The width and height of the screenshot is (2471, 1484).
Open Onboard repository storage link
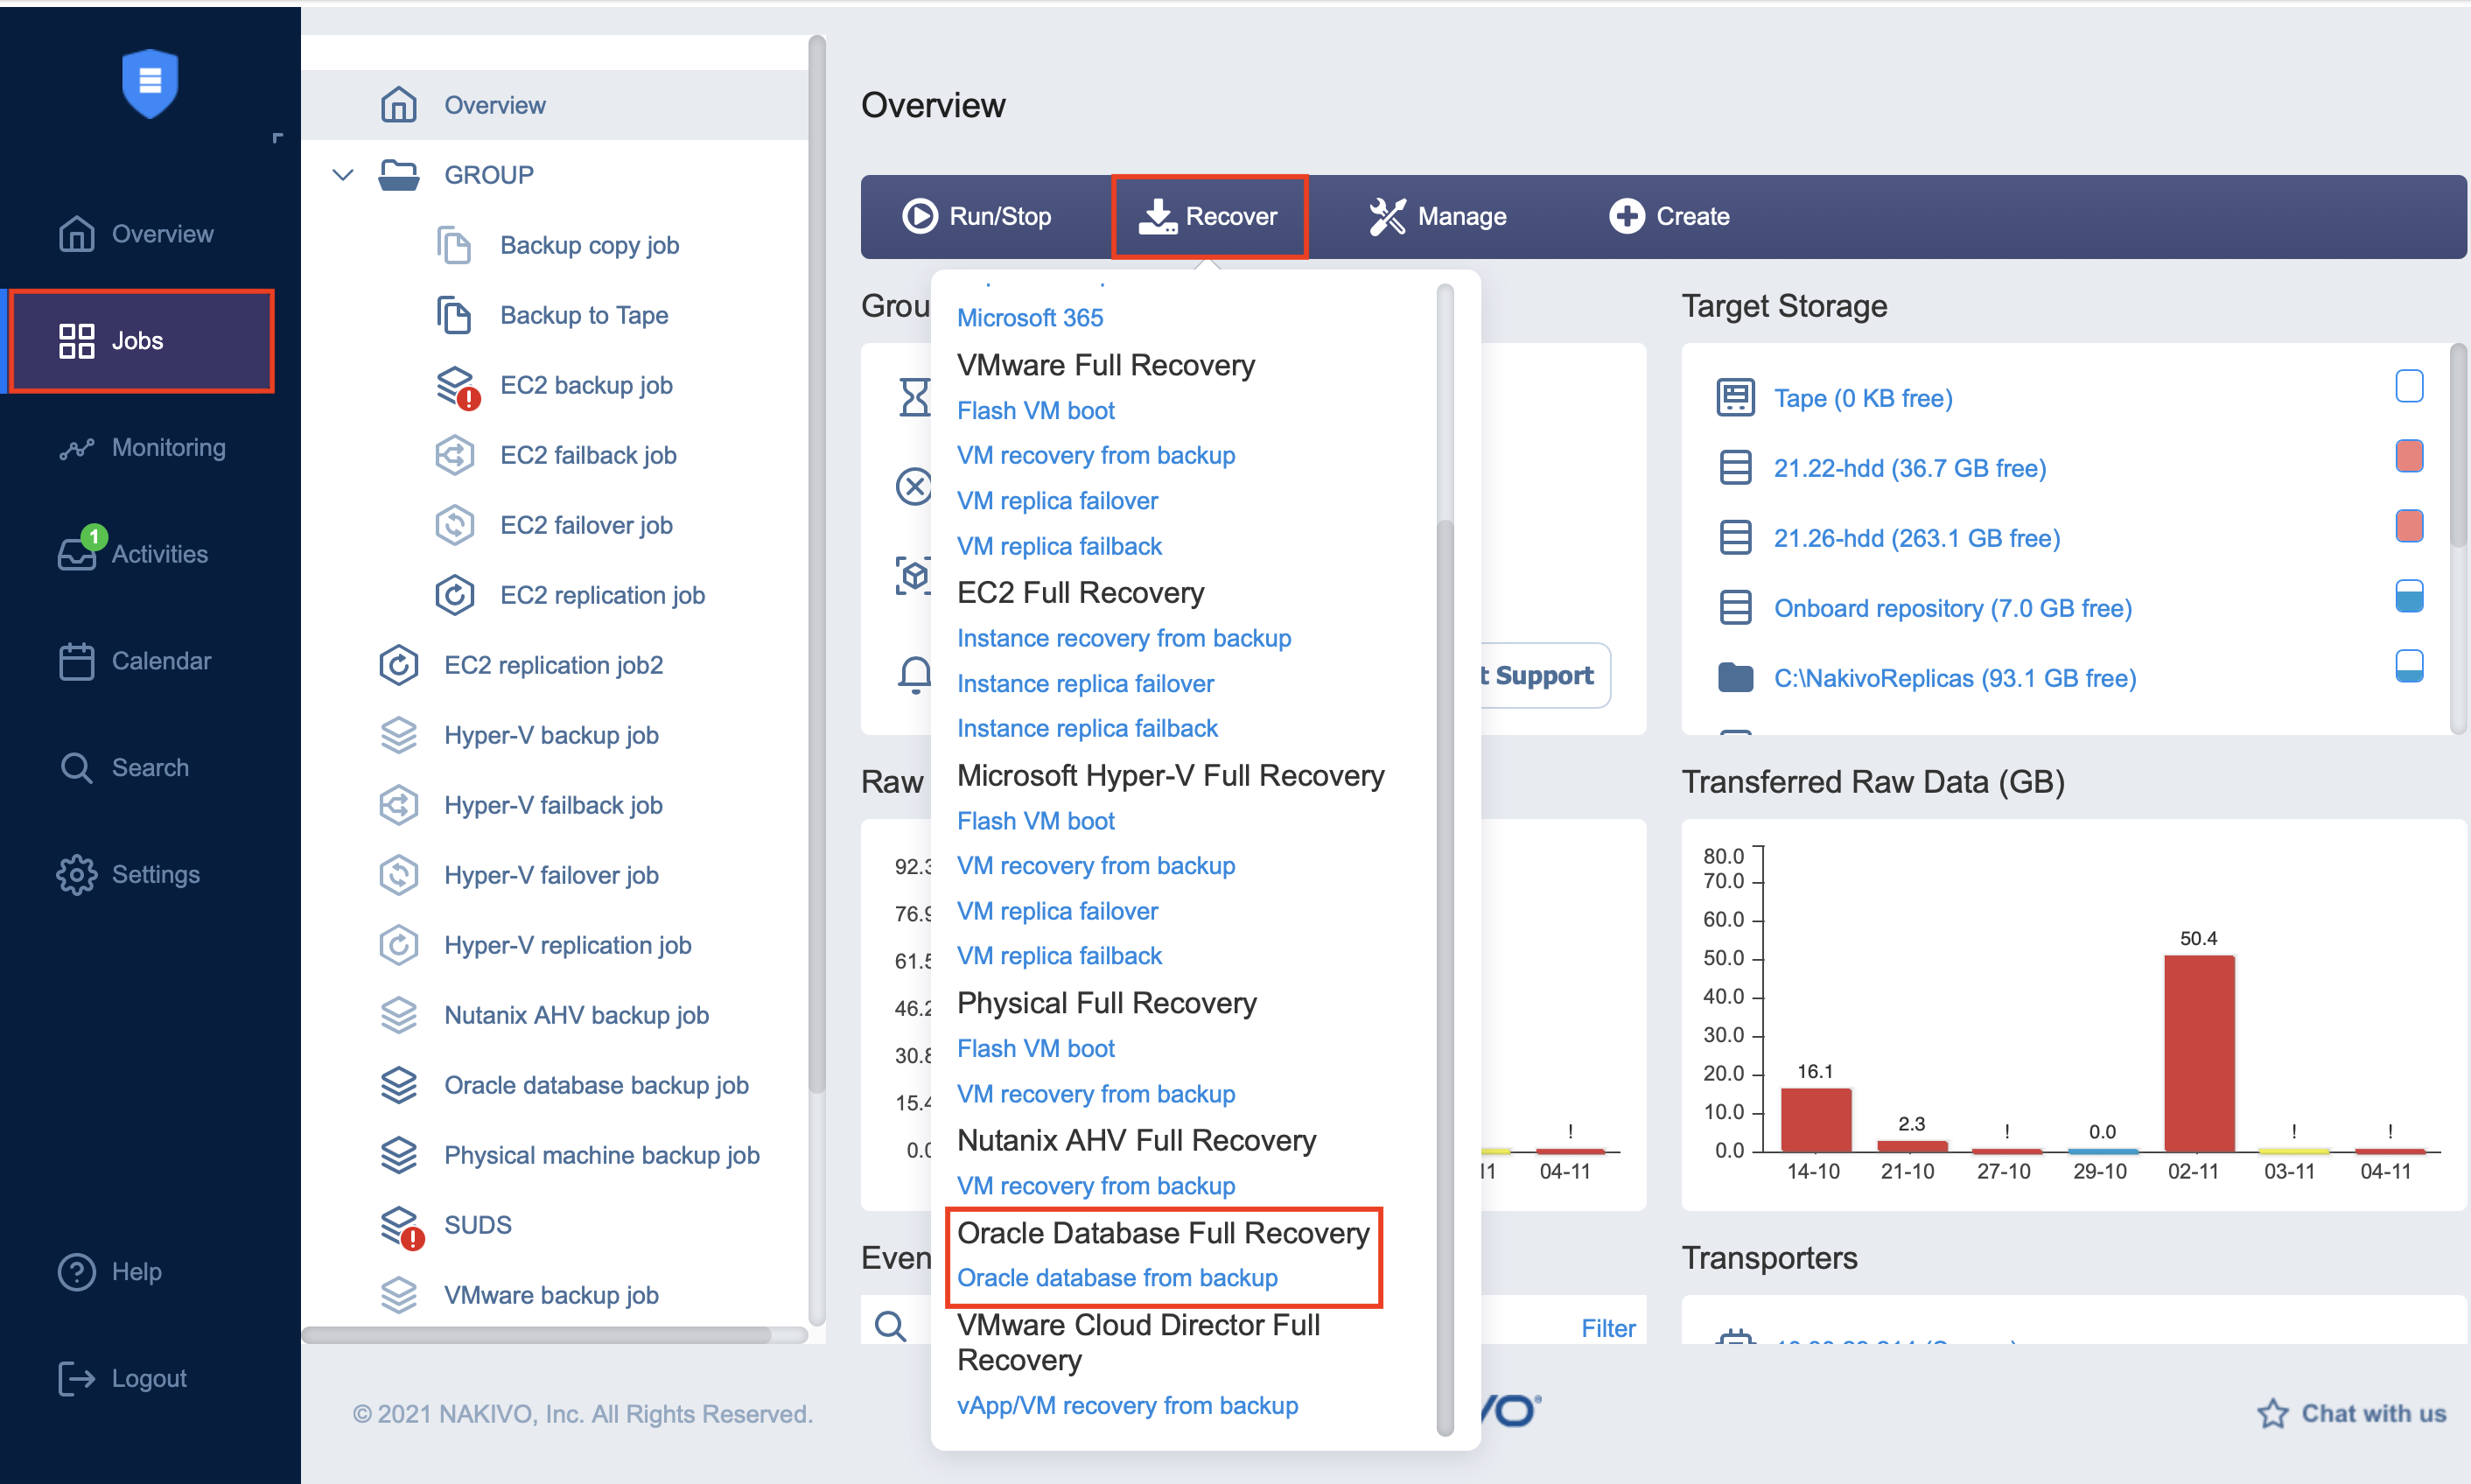[x=1952, y=608]
